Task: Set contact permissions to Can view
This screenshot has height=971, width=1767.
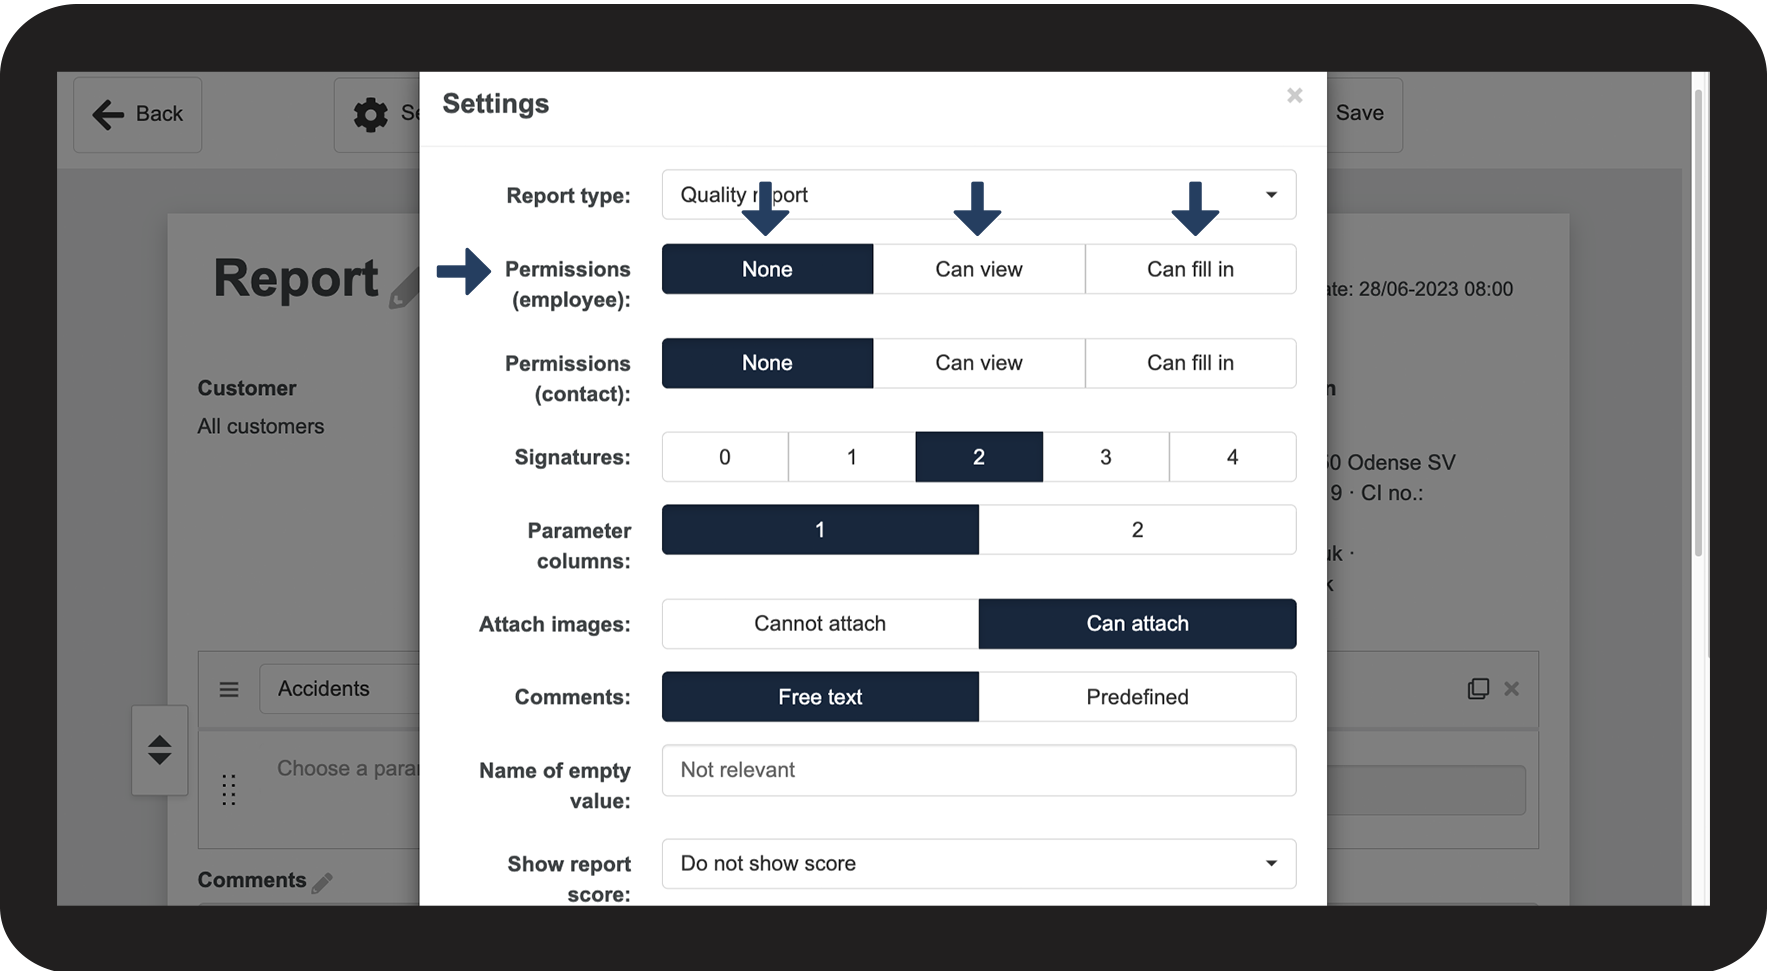Action: [979, 363]
